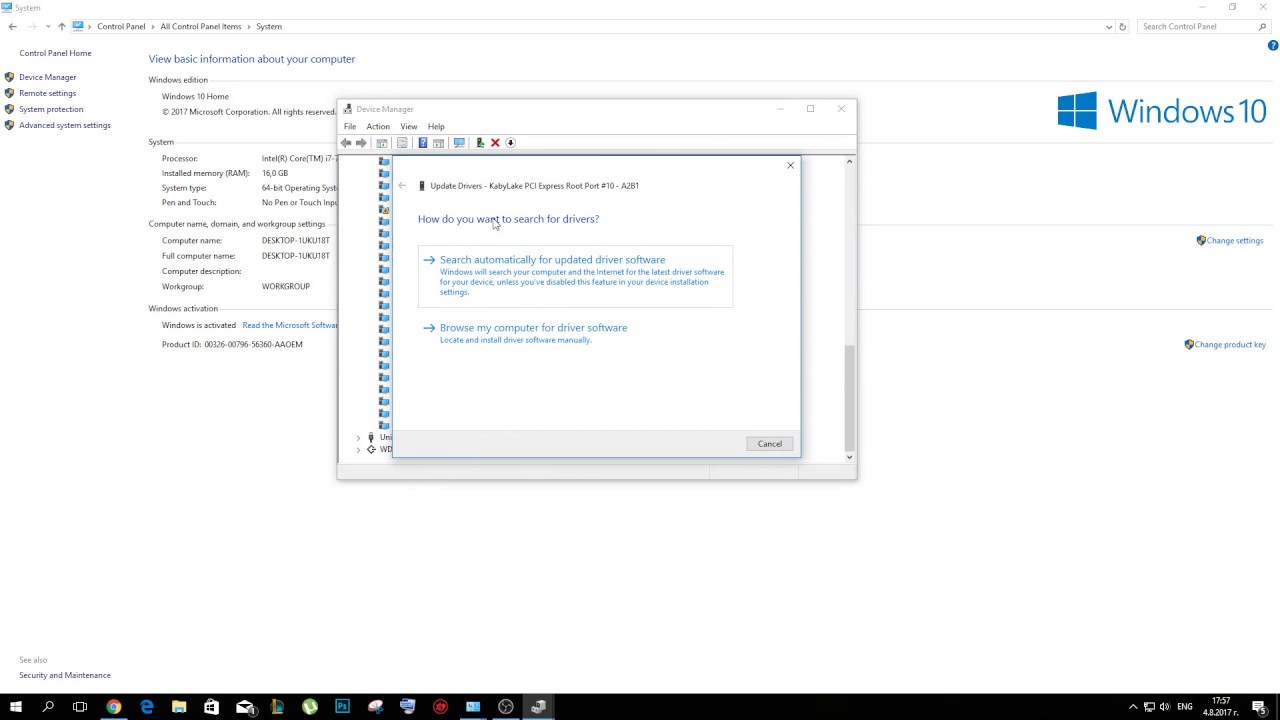The image size is (1280, 720).
Task: Open the Help menu in Device Manager
Action: coord(436,127)
